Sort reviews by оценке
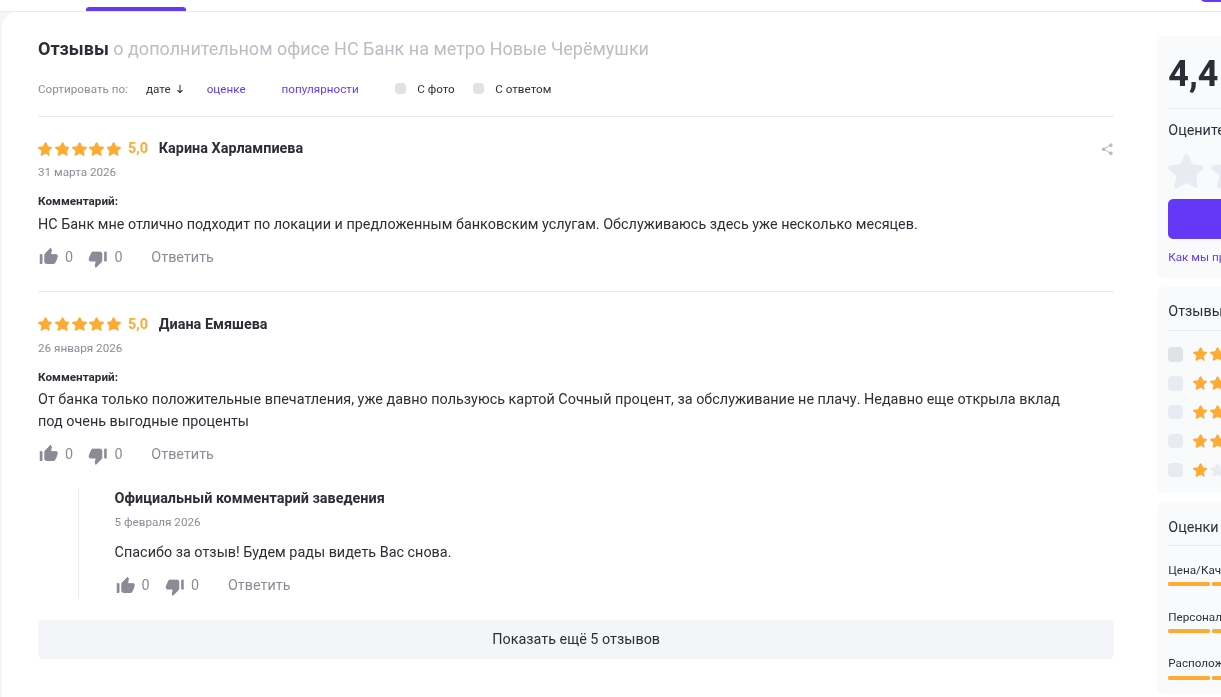 click(226, 89)
